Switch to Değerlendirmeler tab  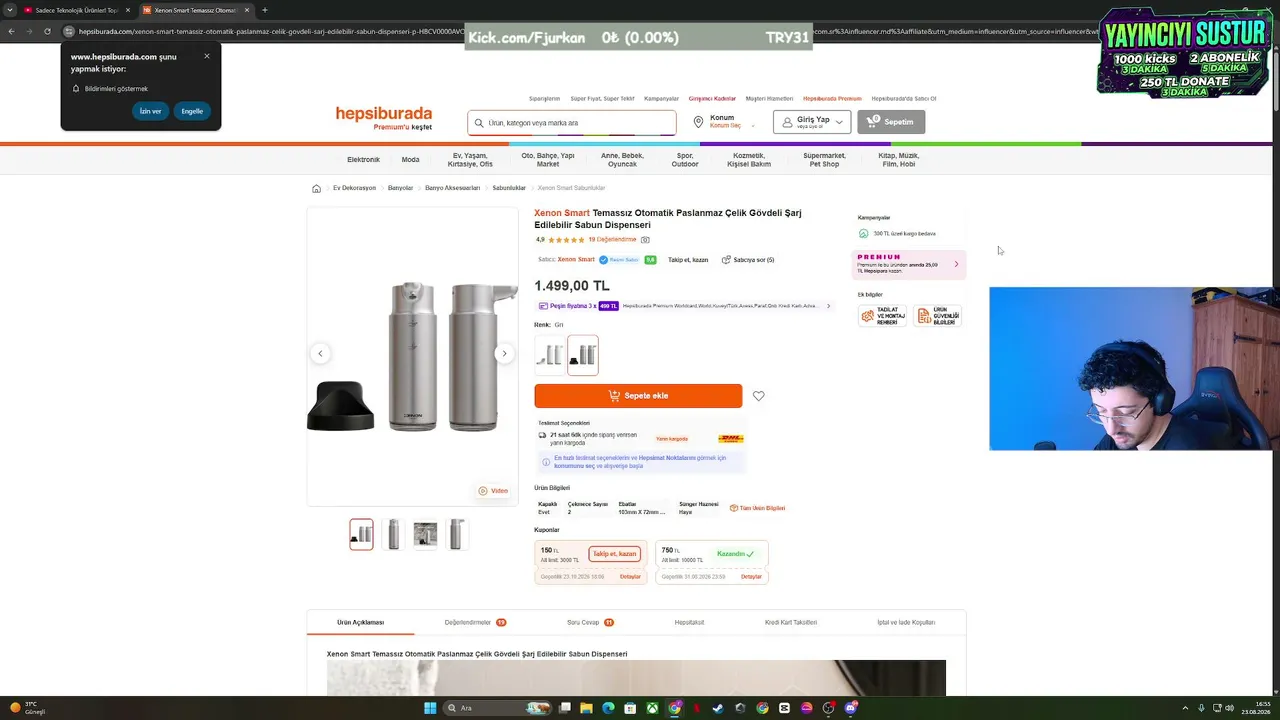click(x=475, y=622)
